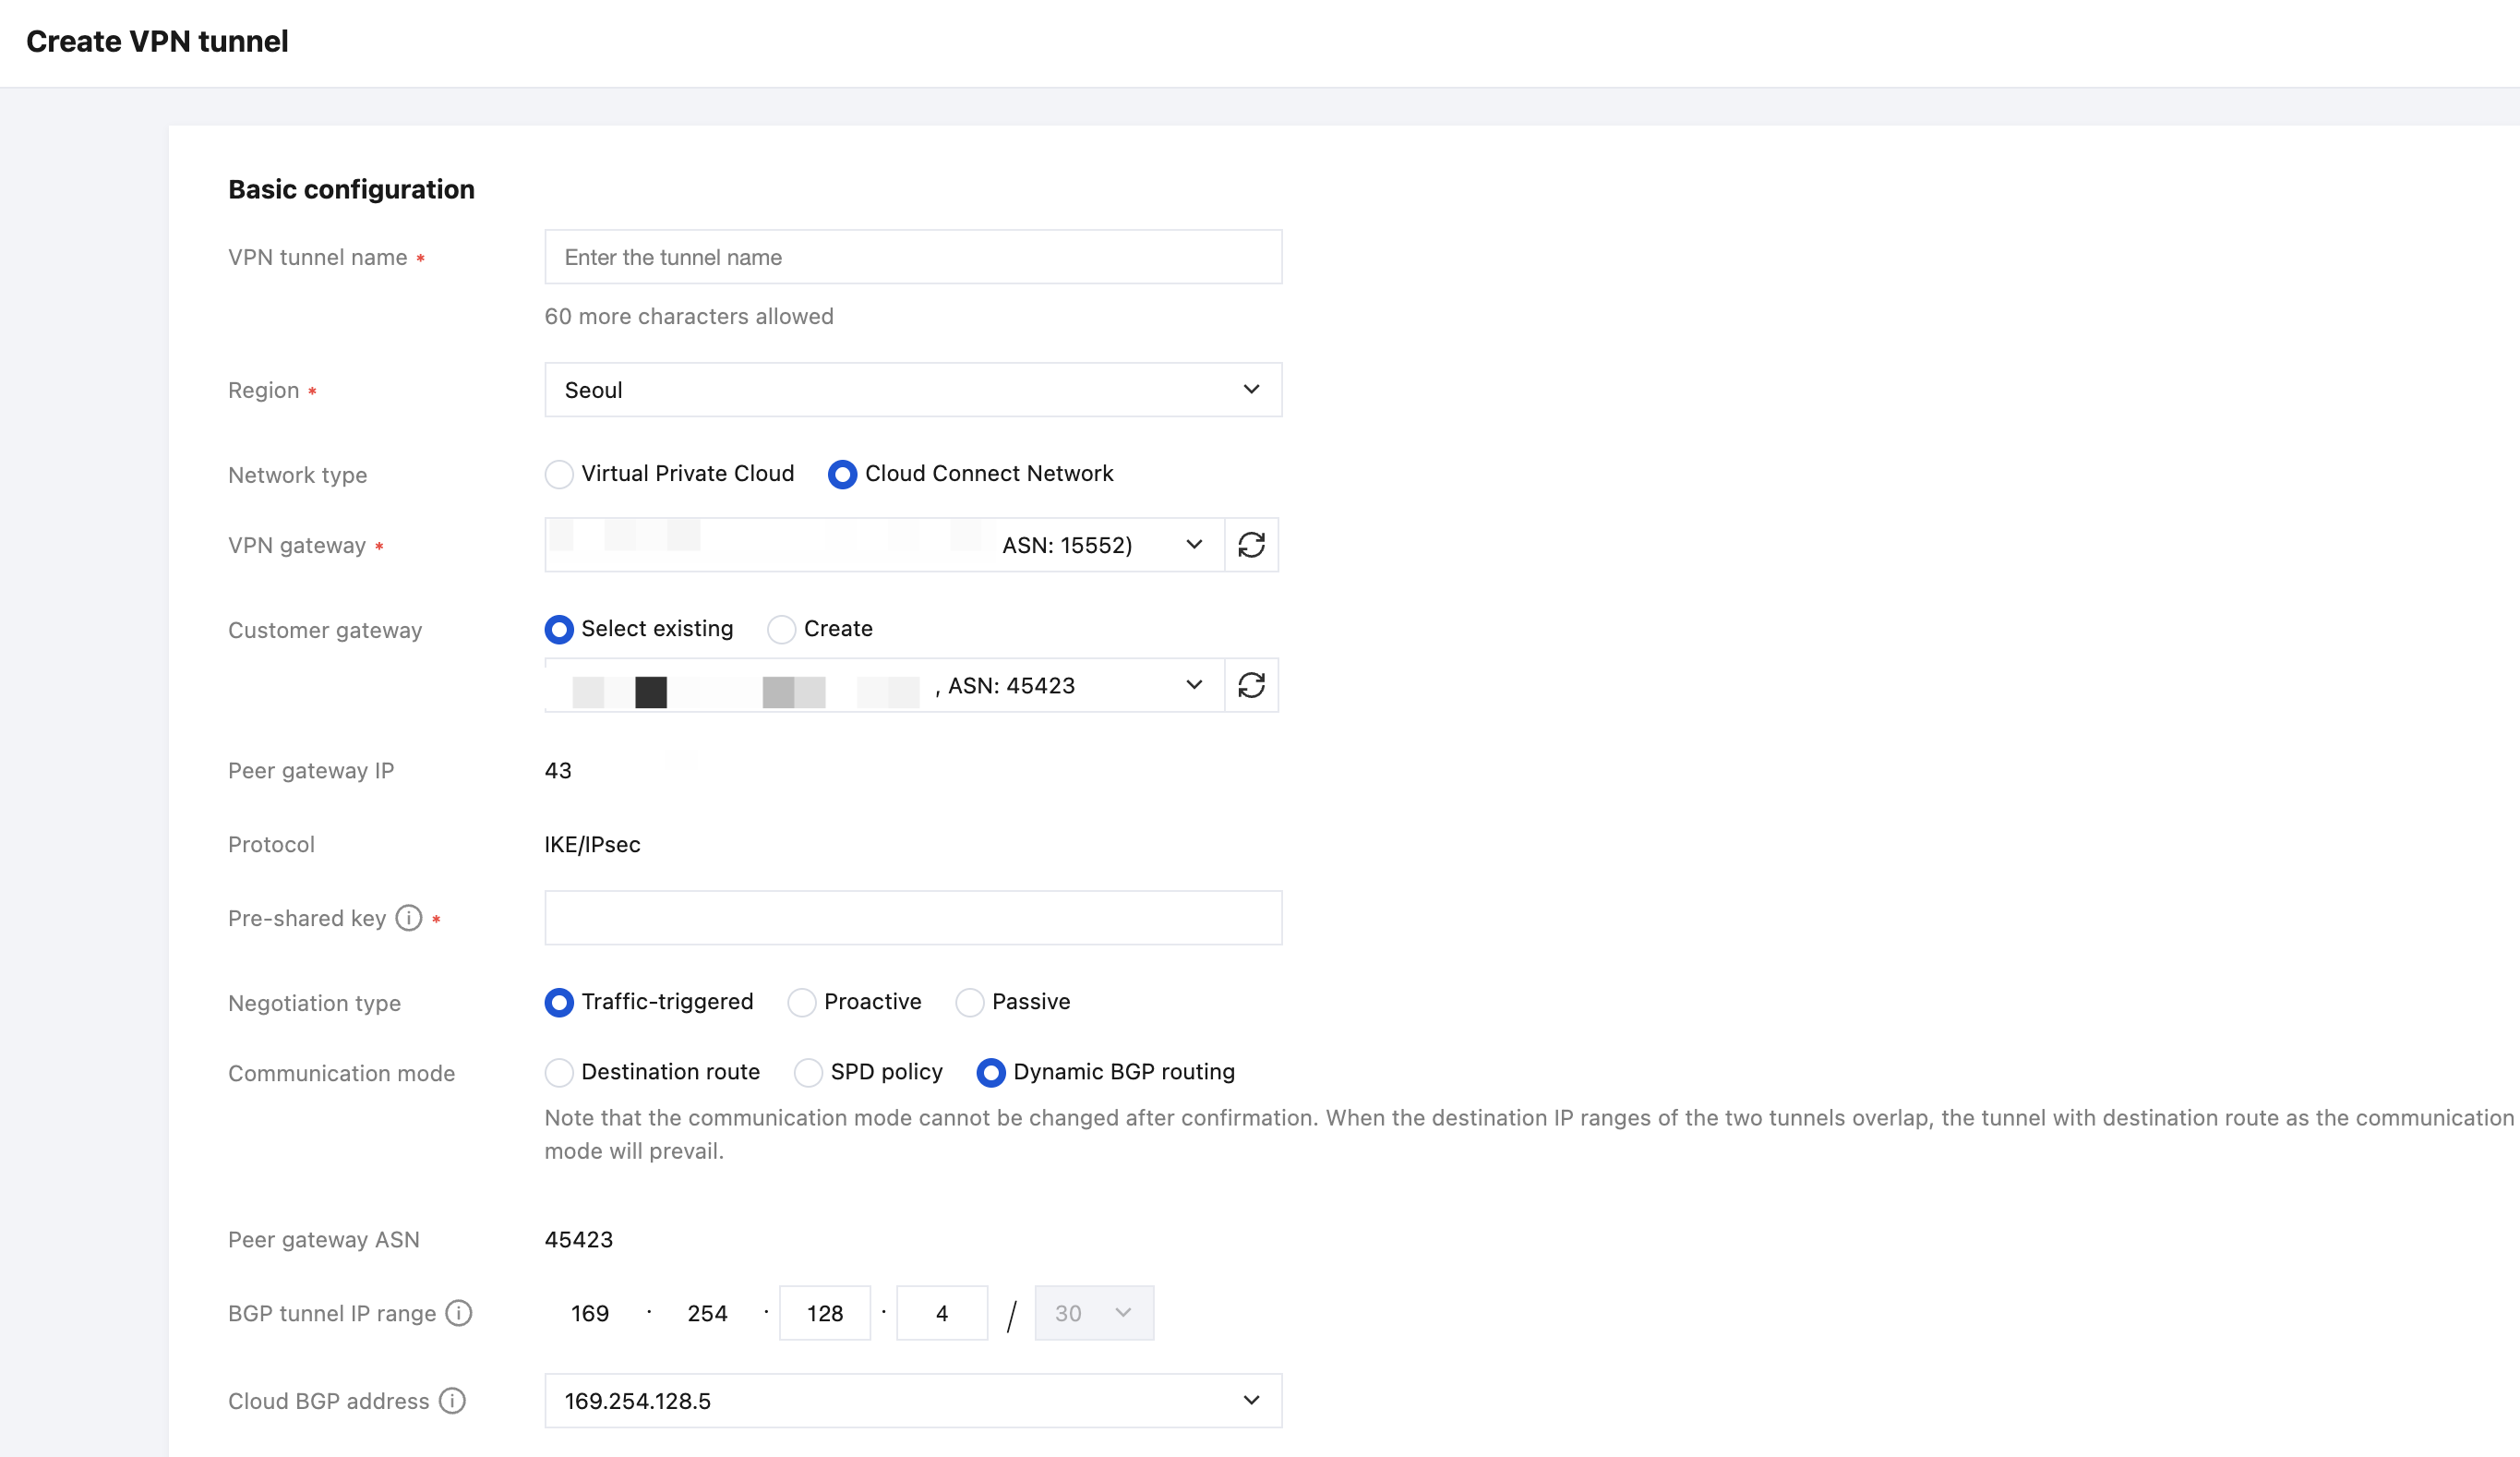Click the IKE/IPsec protocol value
This screenshot has height=1457, width=2520.
click(593, 845)
